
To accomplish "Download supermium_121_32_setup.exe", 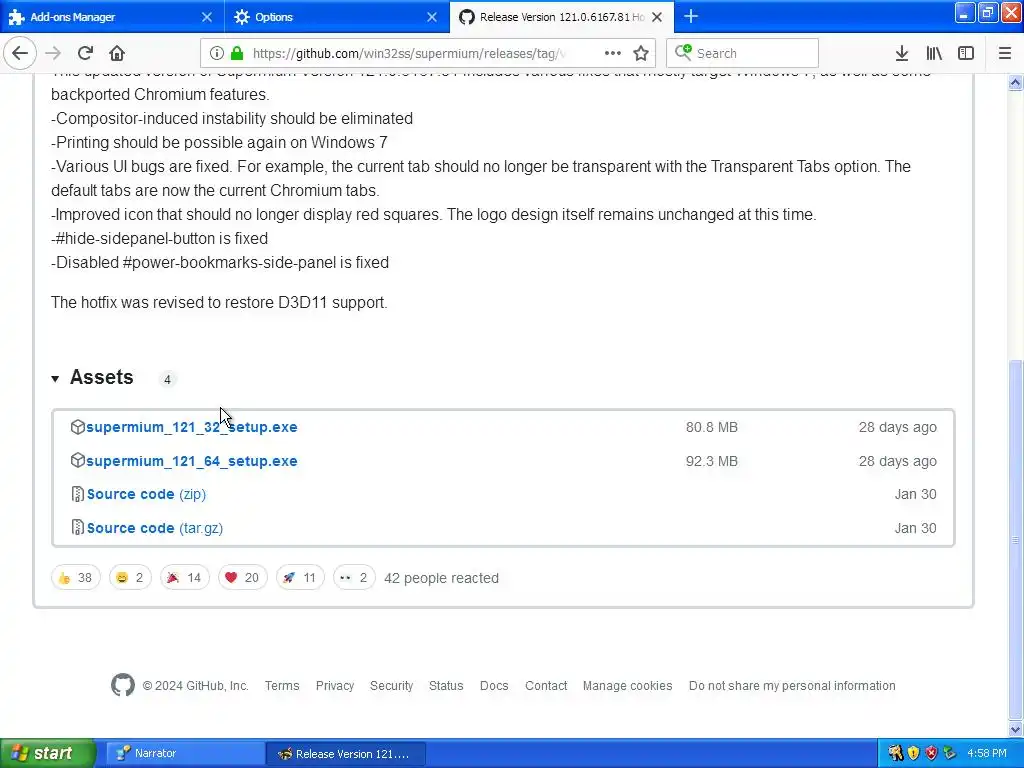I will pyautogui.click(x=191, y=427).
